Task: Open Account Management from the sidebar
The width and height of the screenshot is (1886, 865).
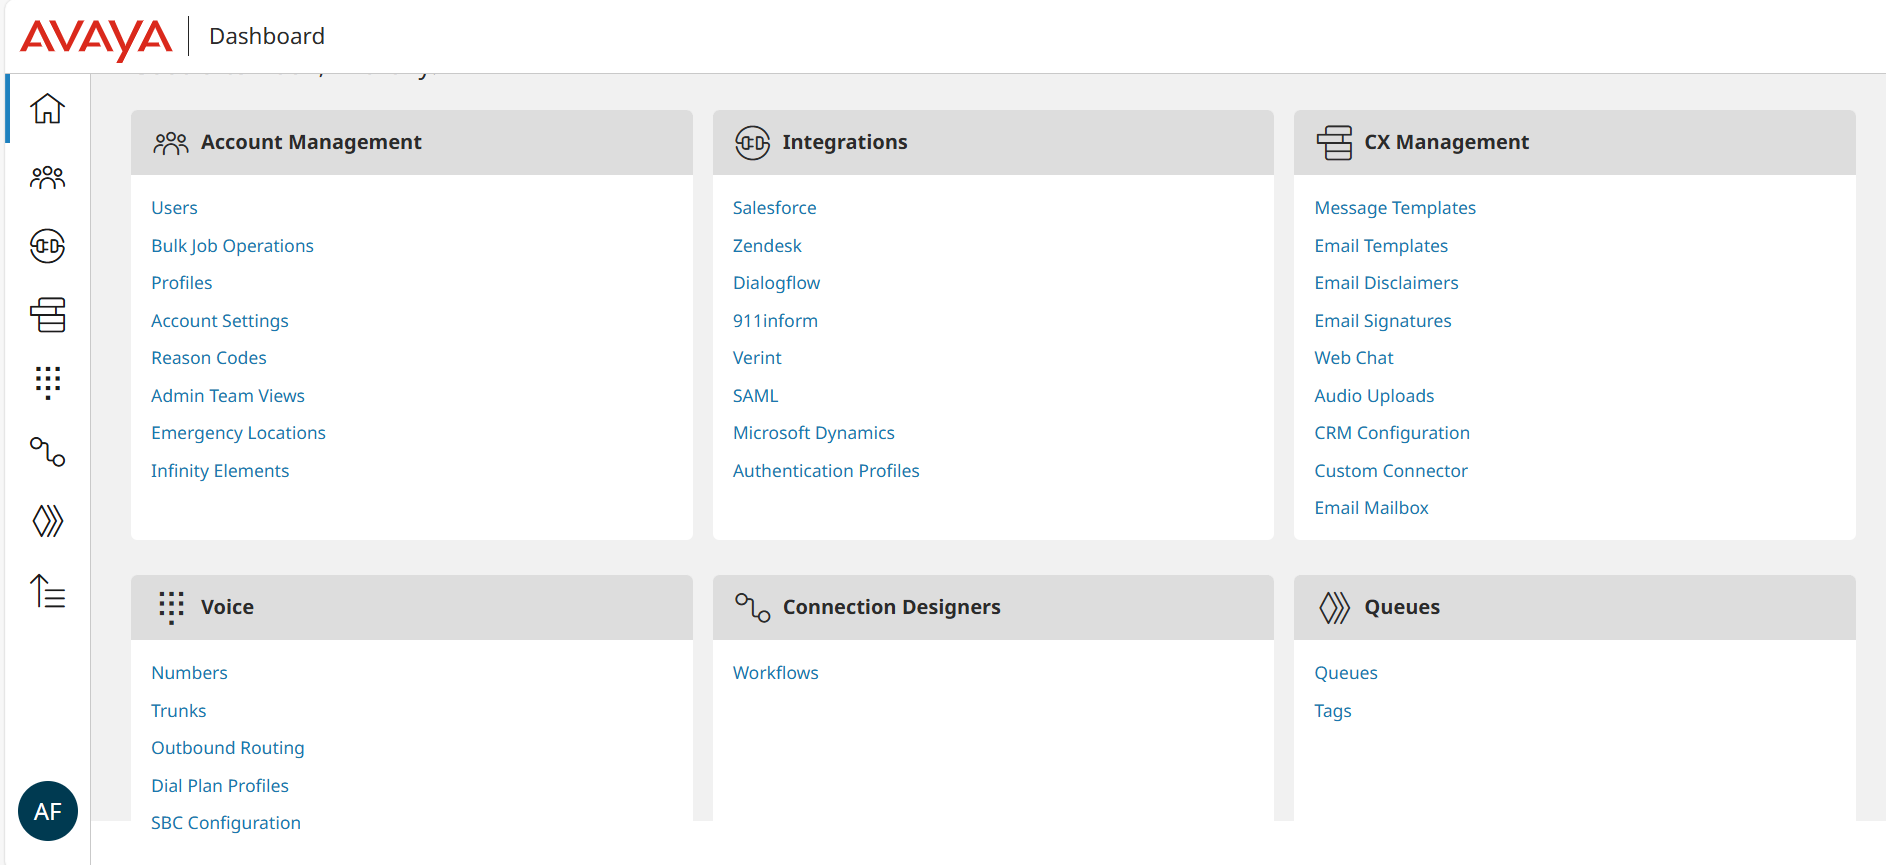Action: [x=47, y=178]
